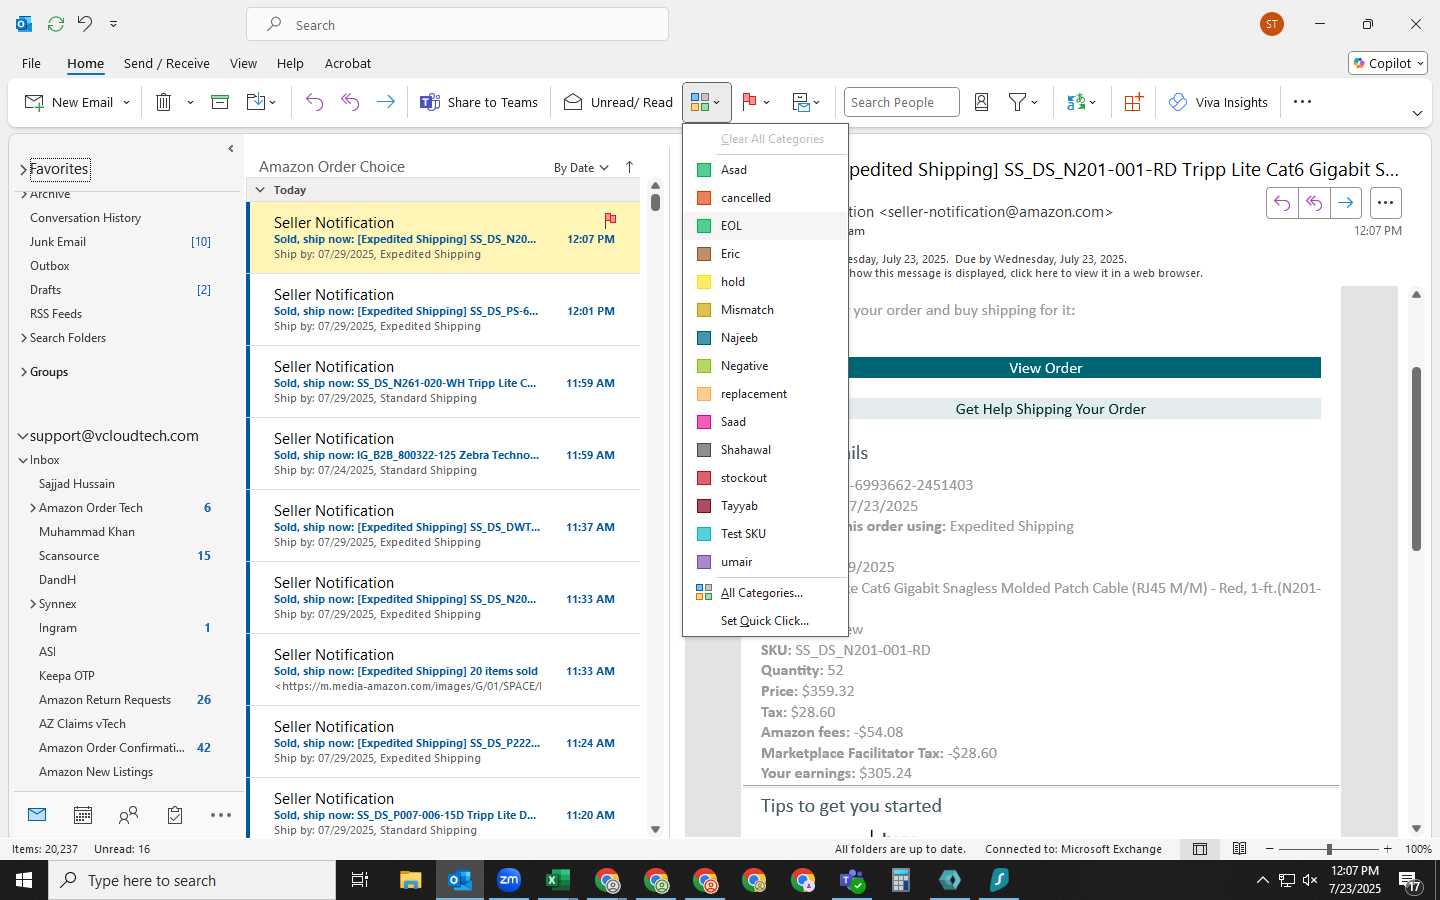Open Zoom from the taskbar

point(509,880)
